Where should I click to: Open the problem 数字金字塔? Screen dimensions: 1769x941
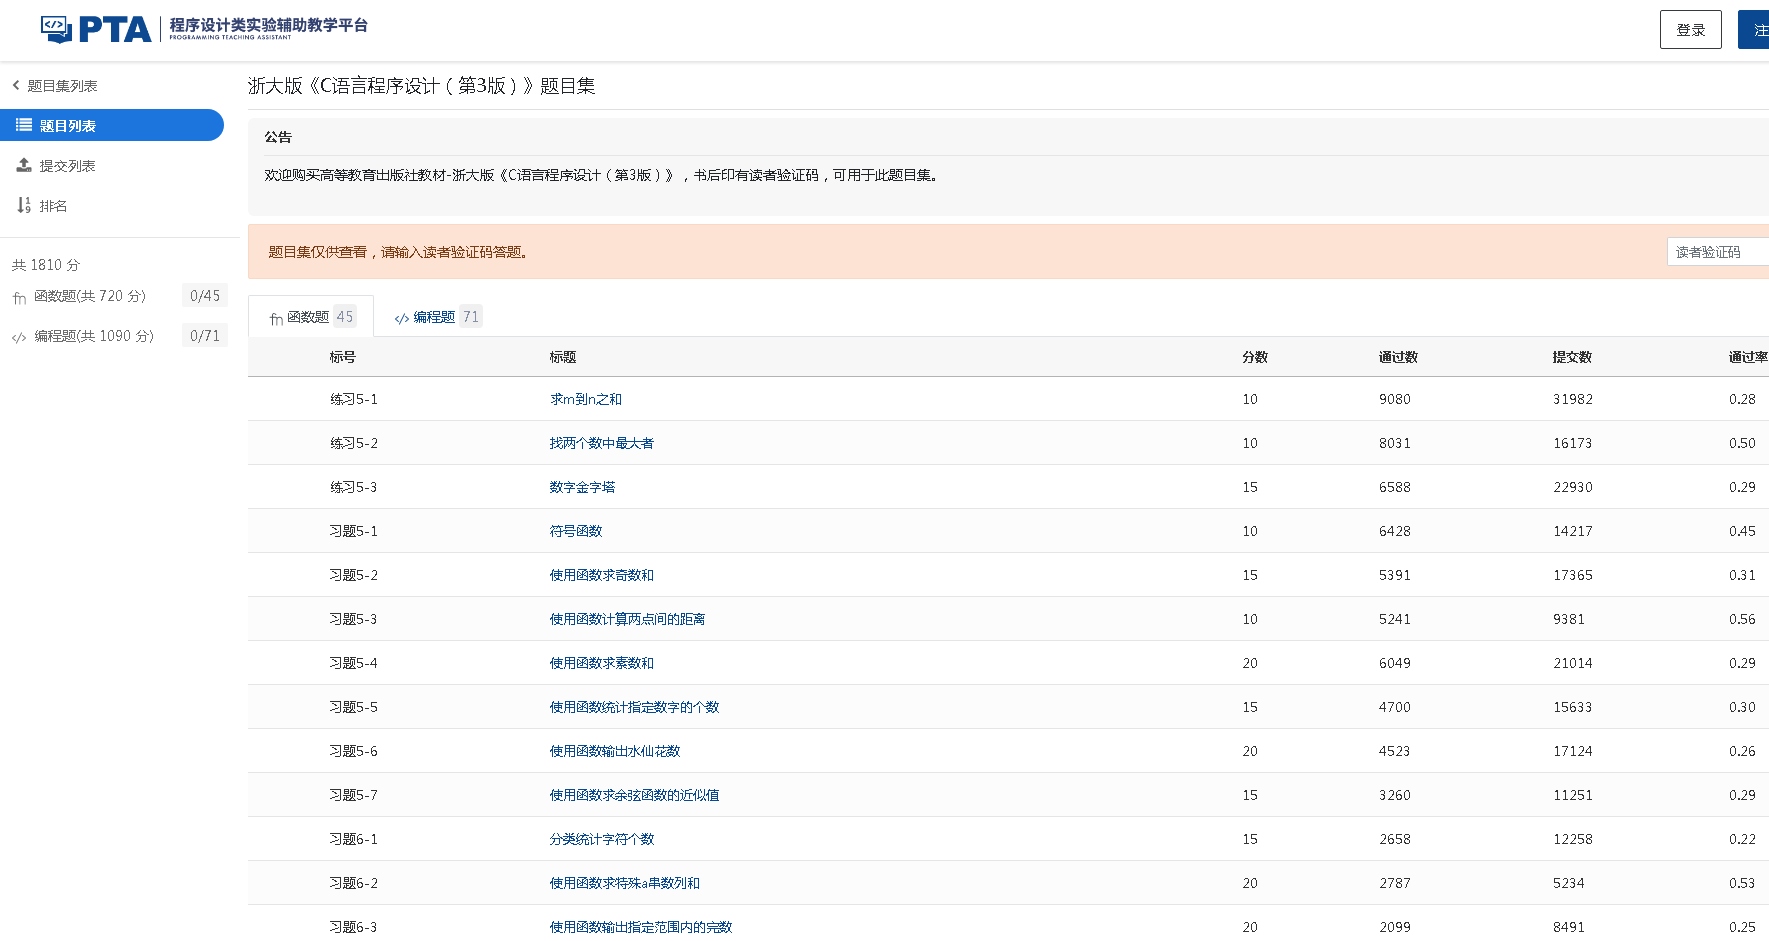(582, 487)
